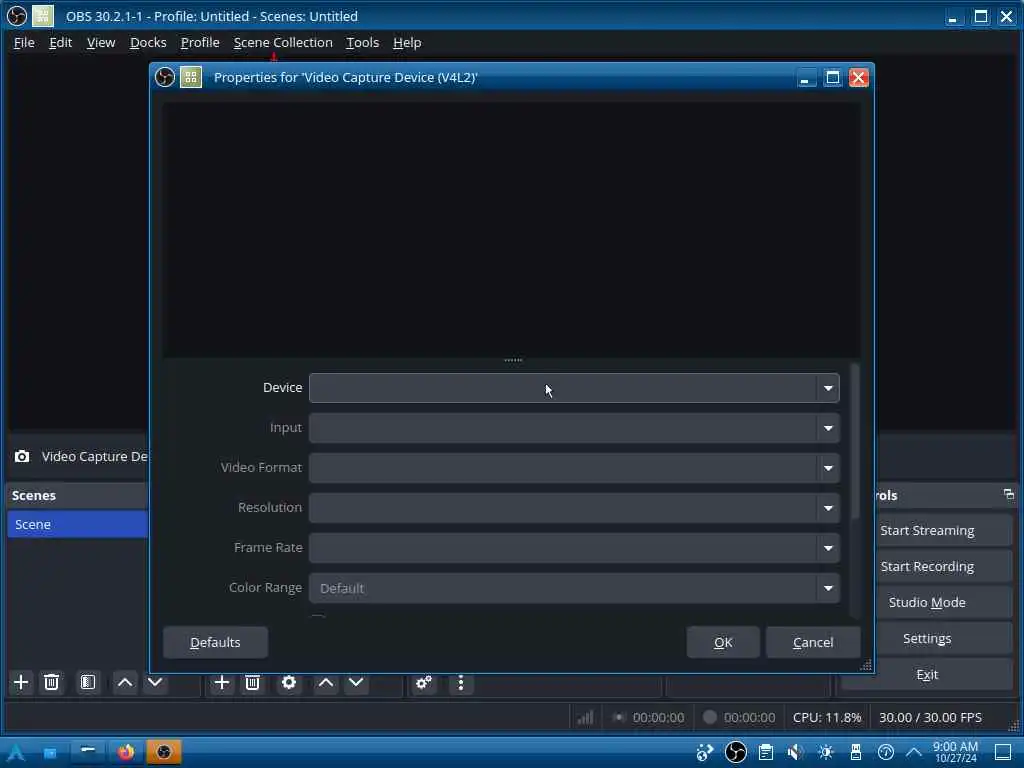
Task: Click the 'CPU: 11.8%' status text
Action: point(827,717)
